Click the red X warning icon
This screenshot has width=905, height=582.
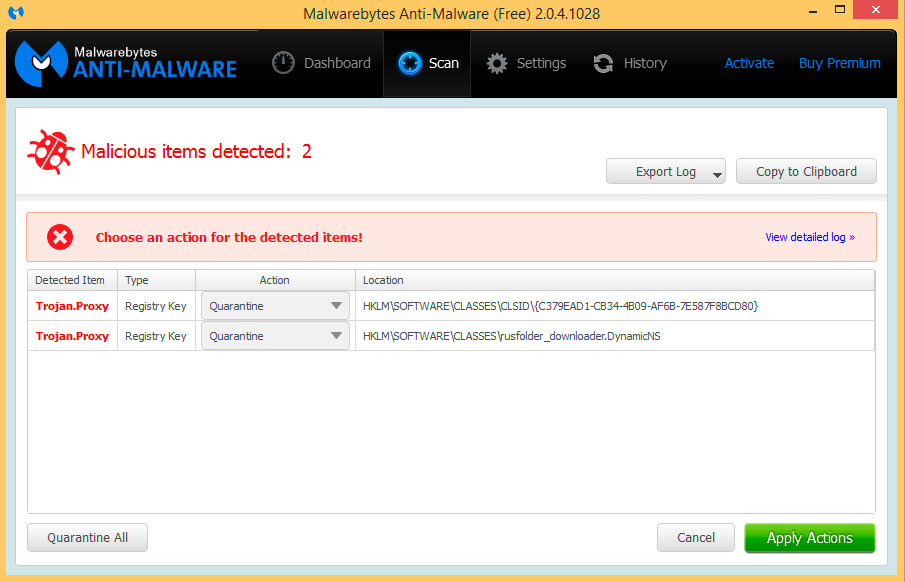click(60, 237)
